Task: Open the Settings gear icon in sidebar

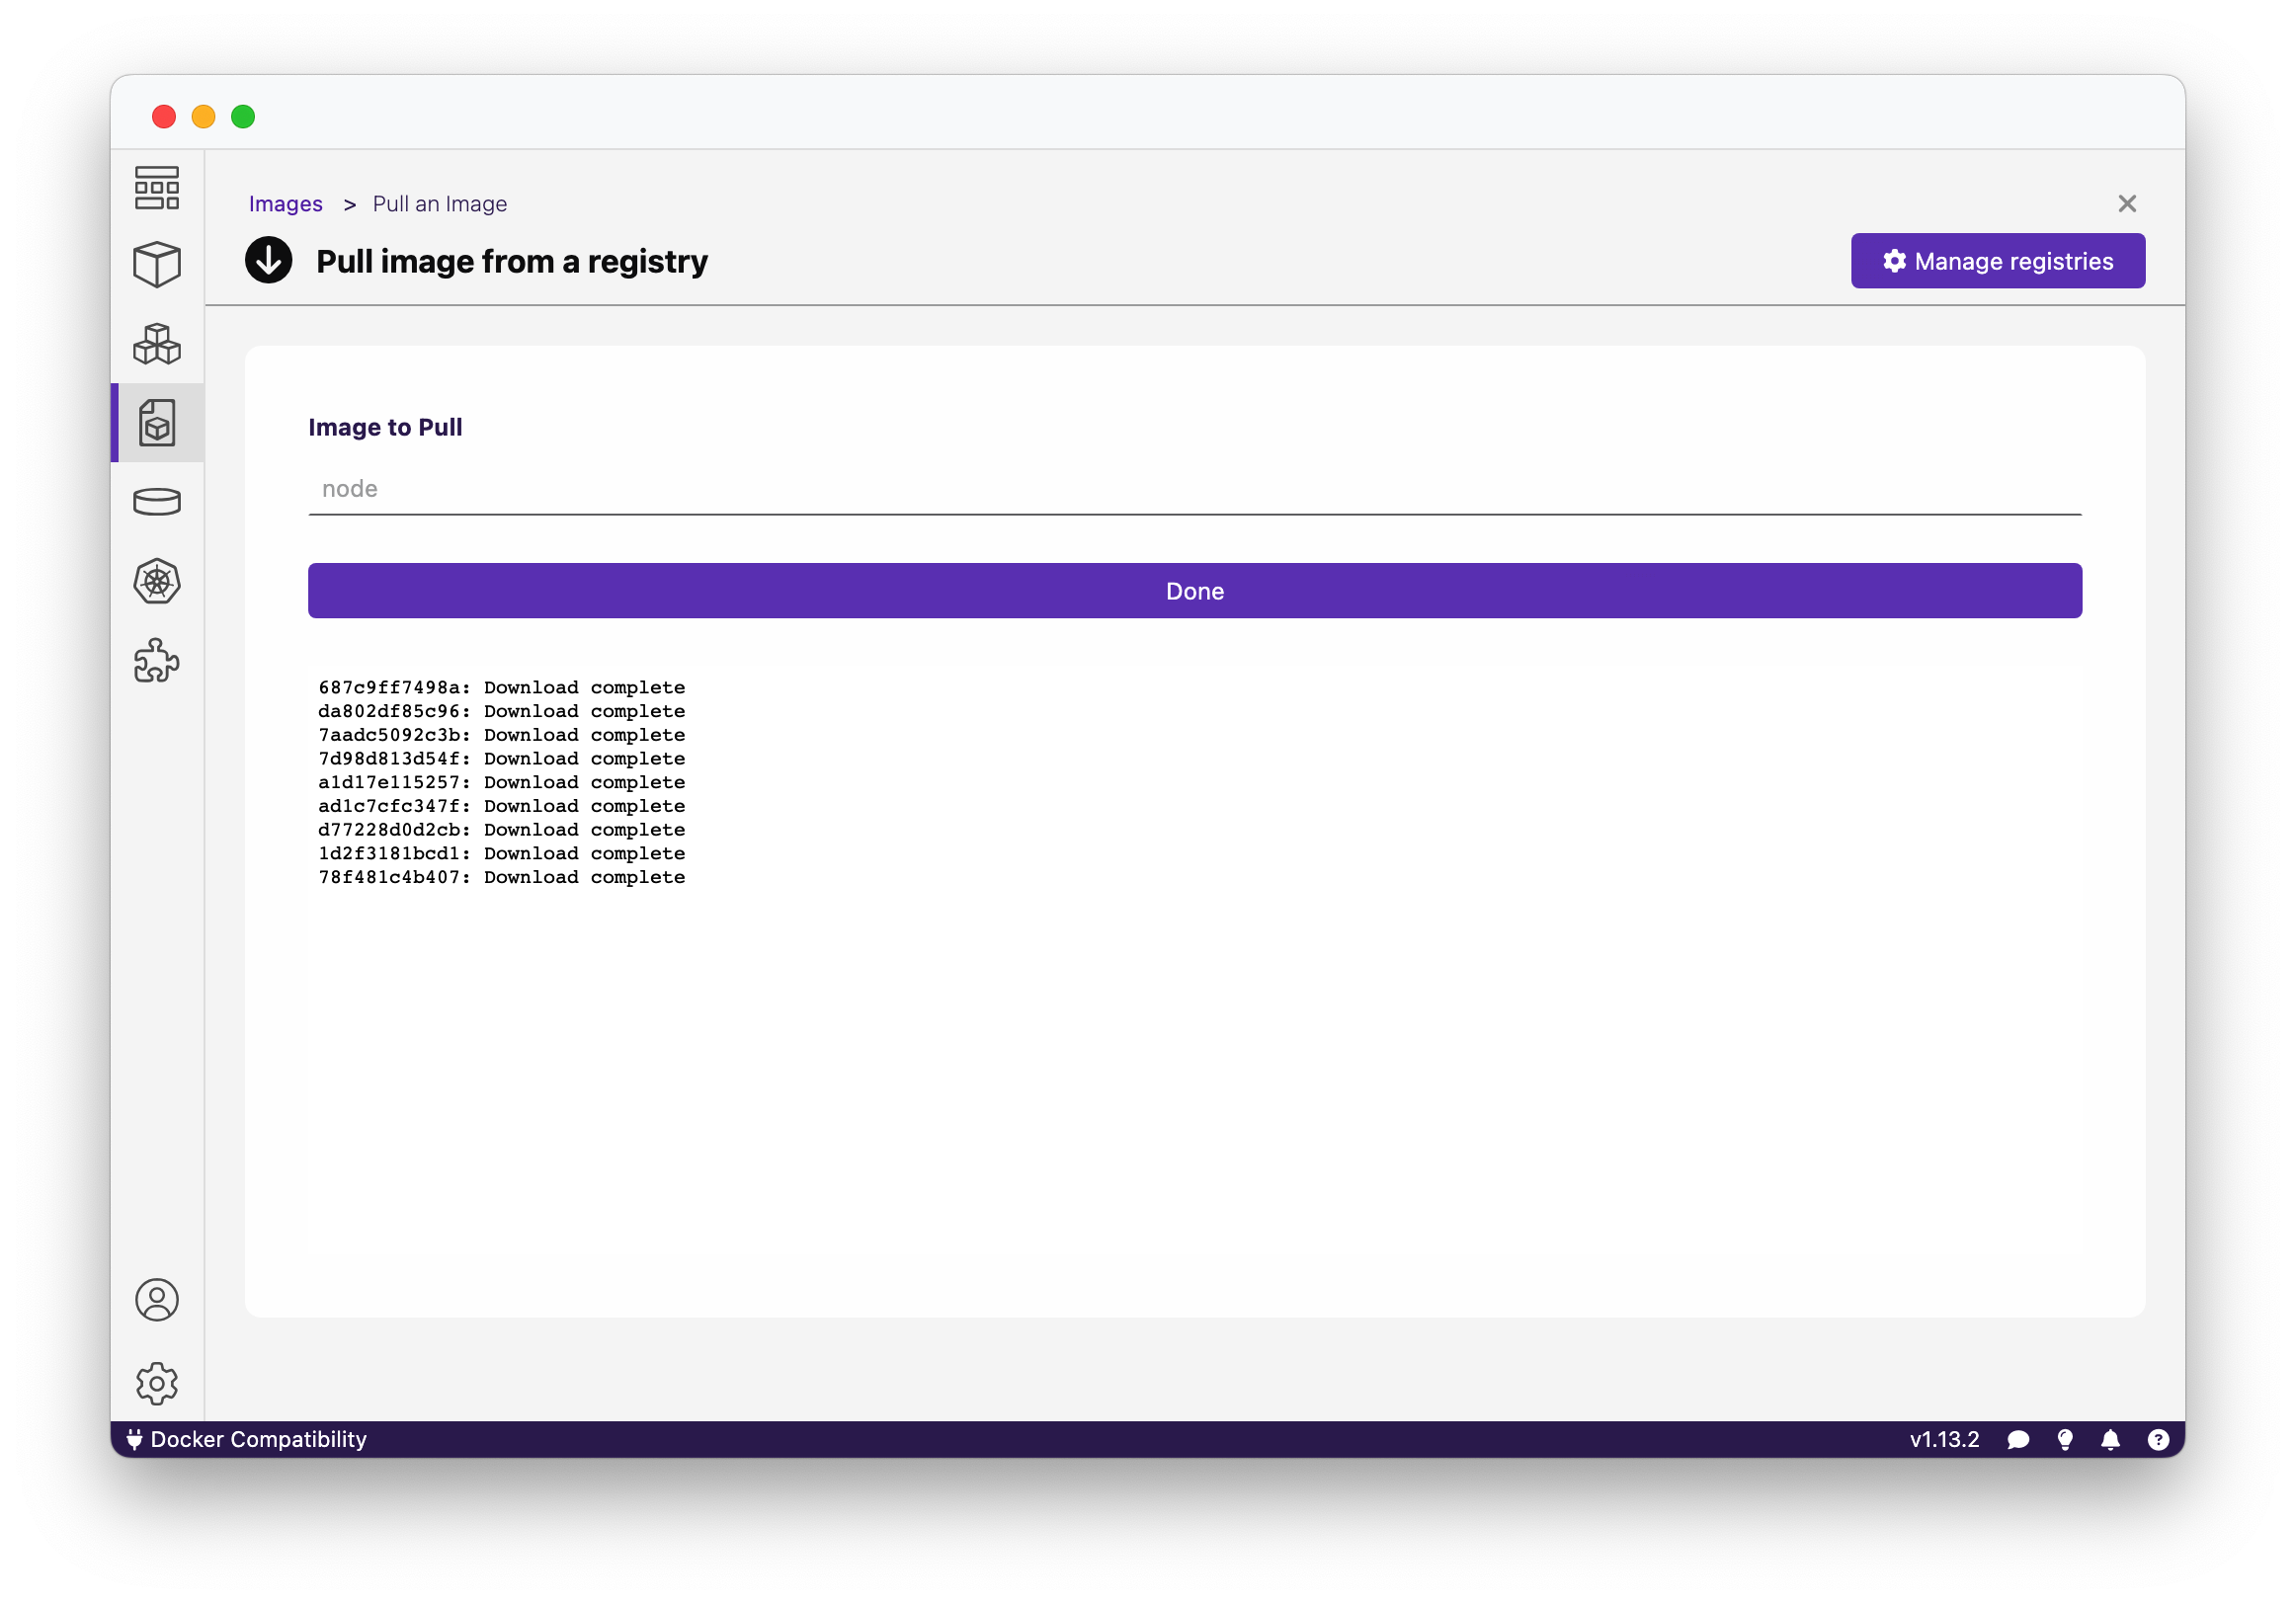Action: click(x=157, y=1384)
